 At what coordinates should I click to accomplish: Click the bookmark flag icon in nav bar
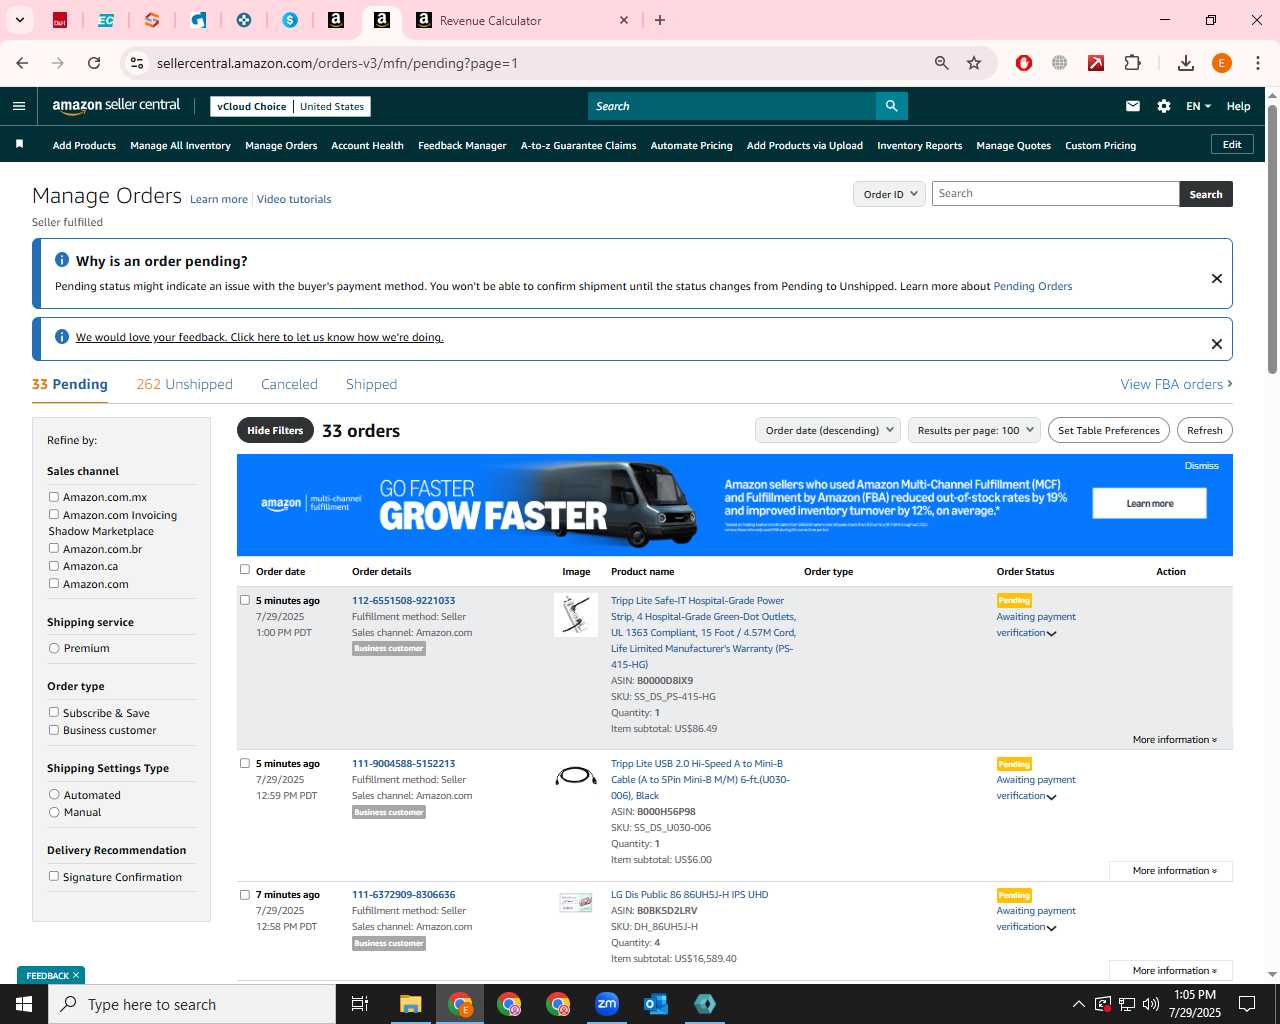tap(19, 145)
